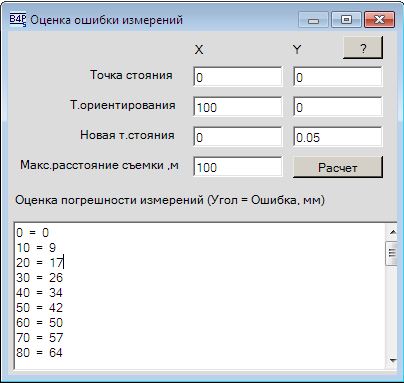Click the results scrollbar thumb

tap(392, 253)
